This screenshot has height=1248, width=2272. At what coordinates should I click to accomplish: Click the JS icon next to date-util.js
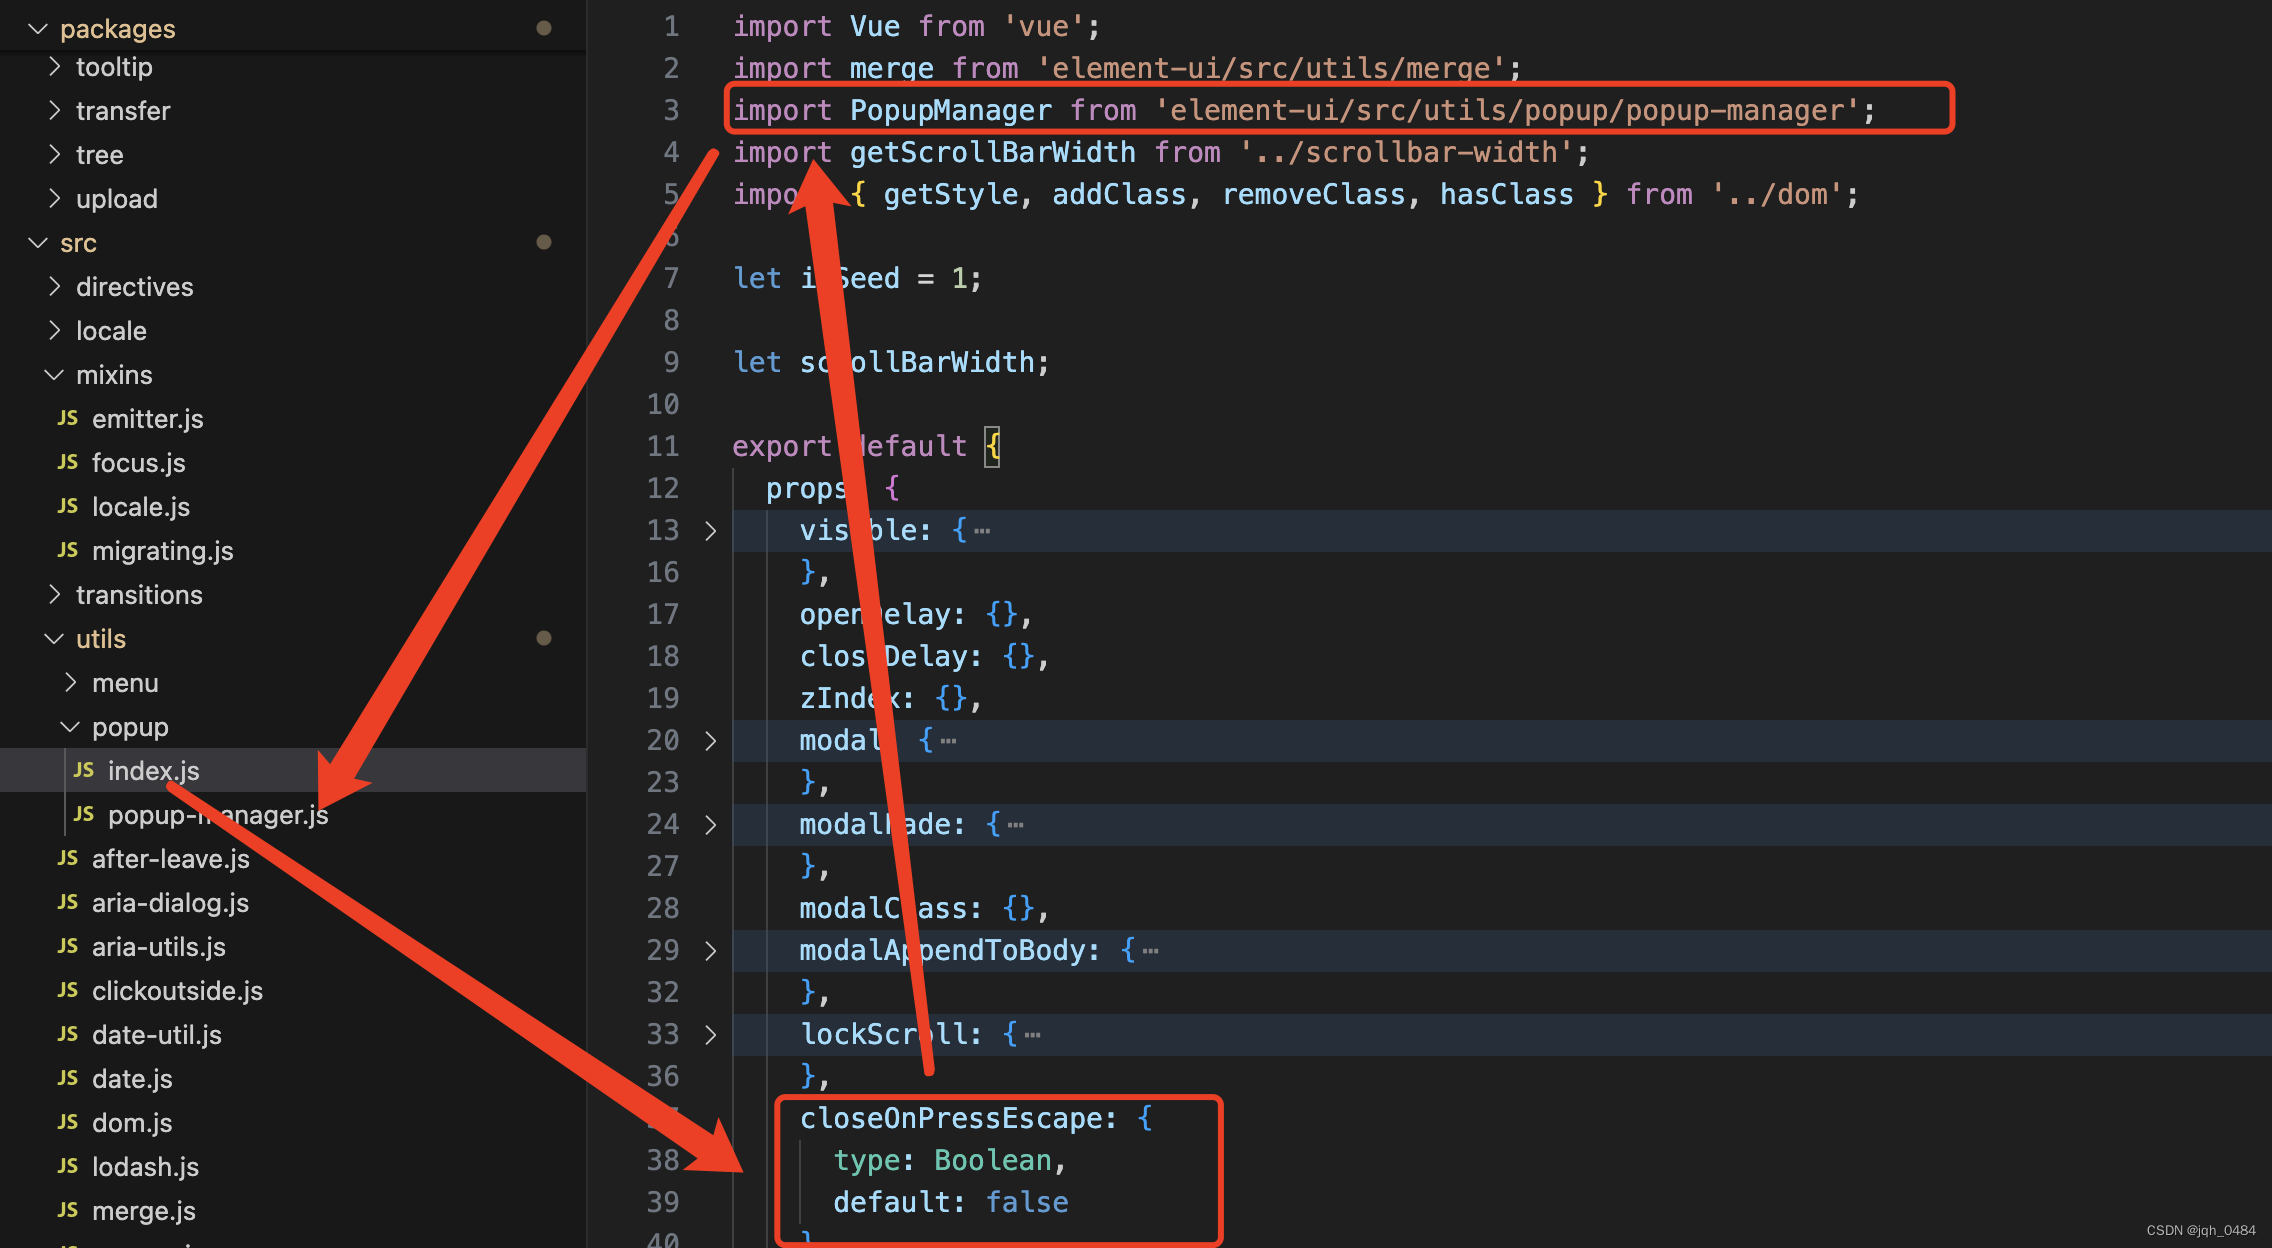coord(68,1034)
